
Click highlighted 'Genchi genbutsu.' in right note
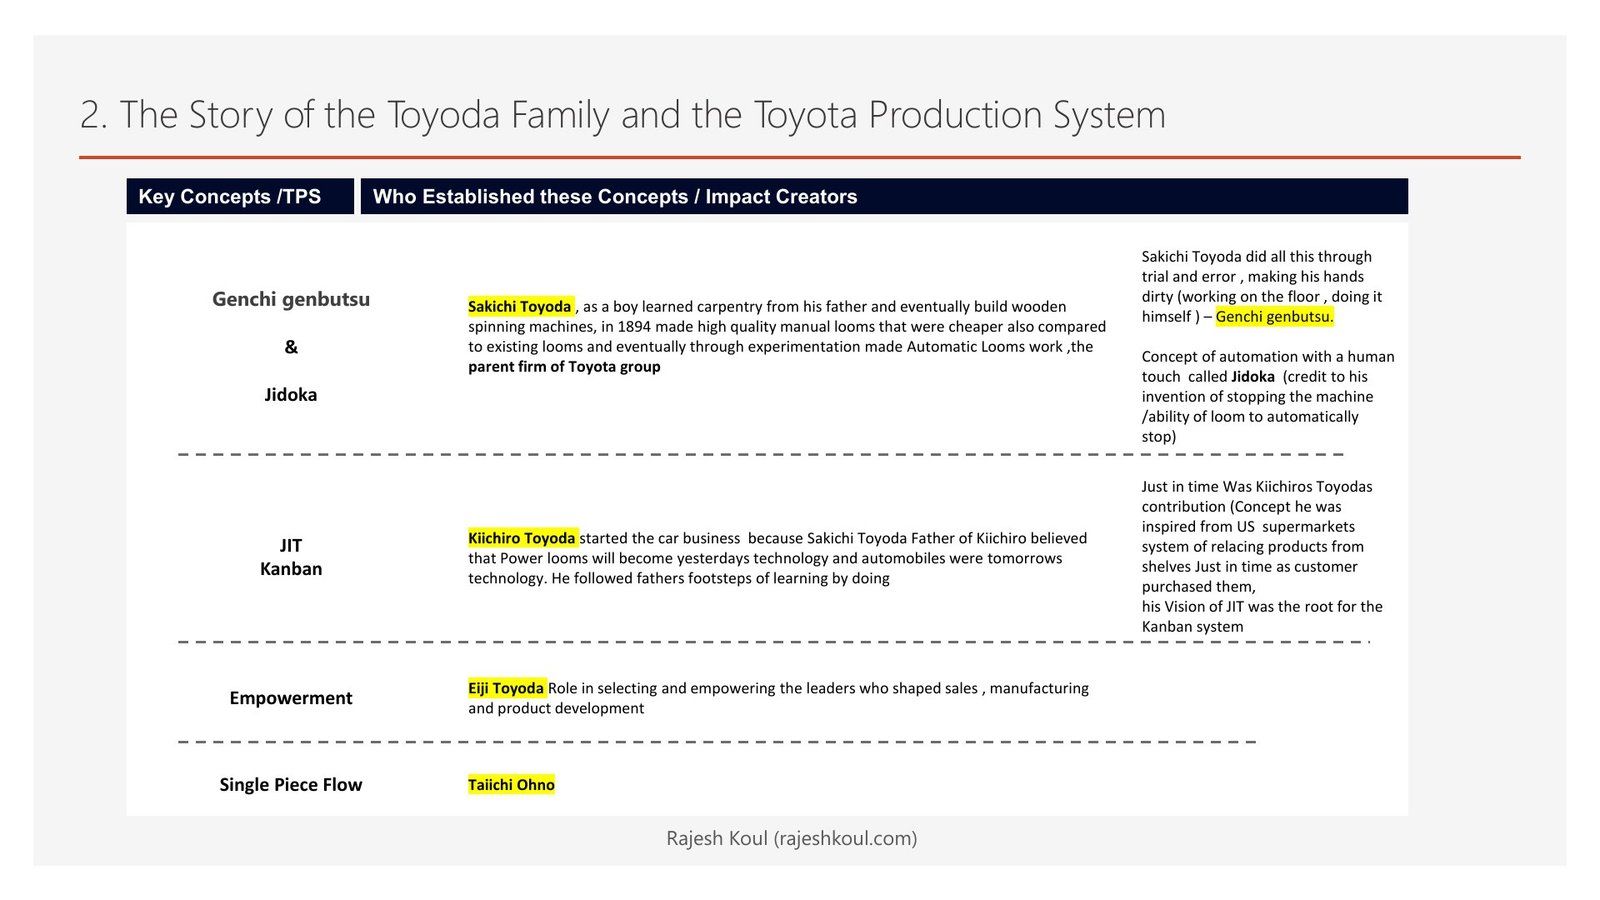pyautogui.click(x=1274, y=316)
